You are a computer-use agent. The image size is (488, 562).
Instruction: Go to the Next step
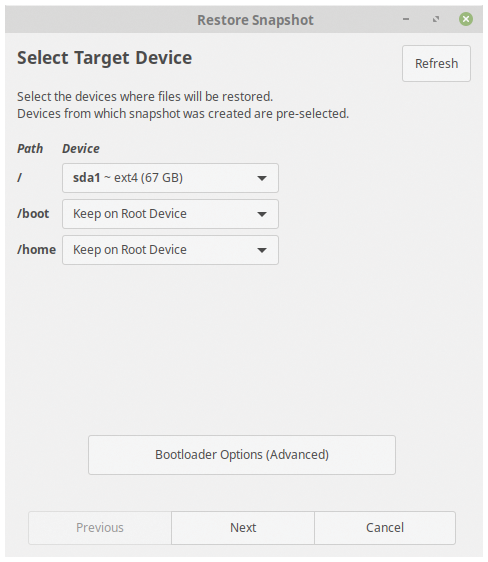(243, 528)
